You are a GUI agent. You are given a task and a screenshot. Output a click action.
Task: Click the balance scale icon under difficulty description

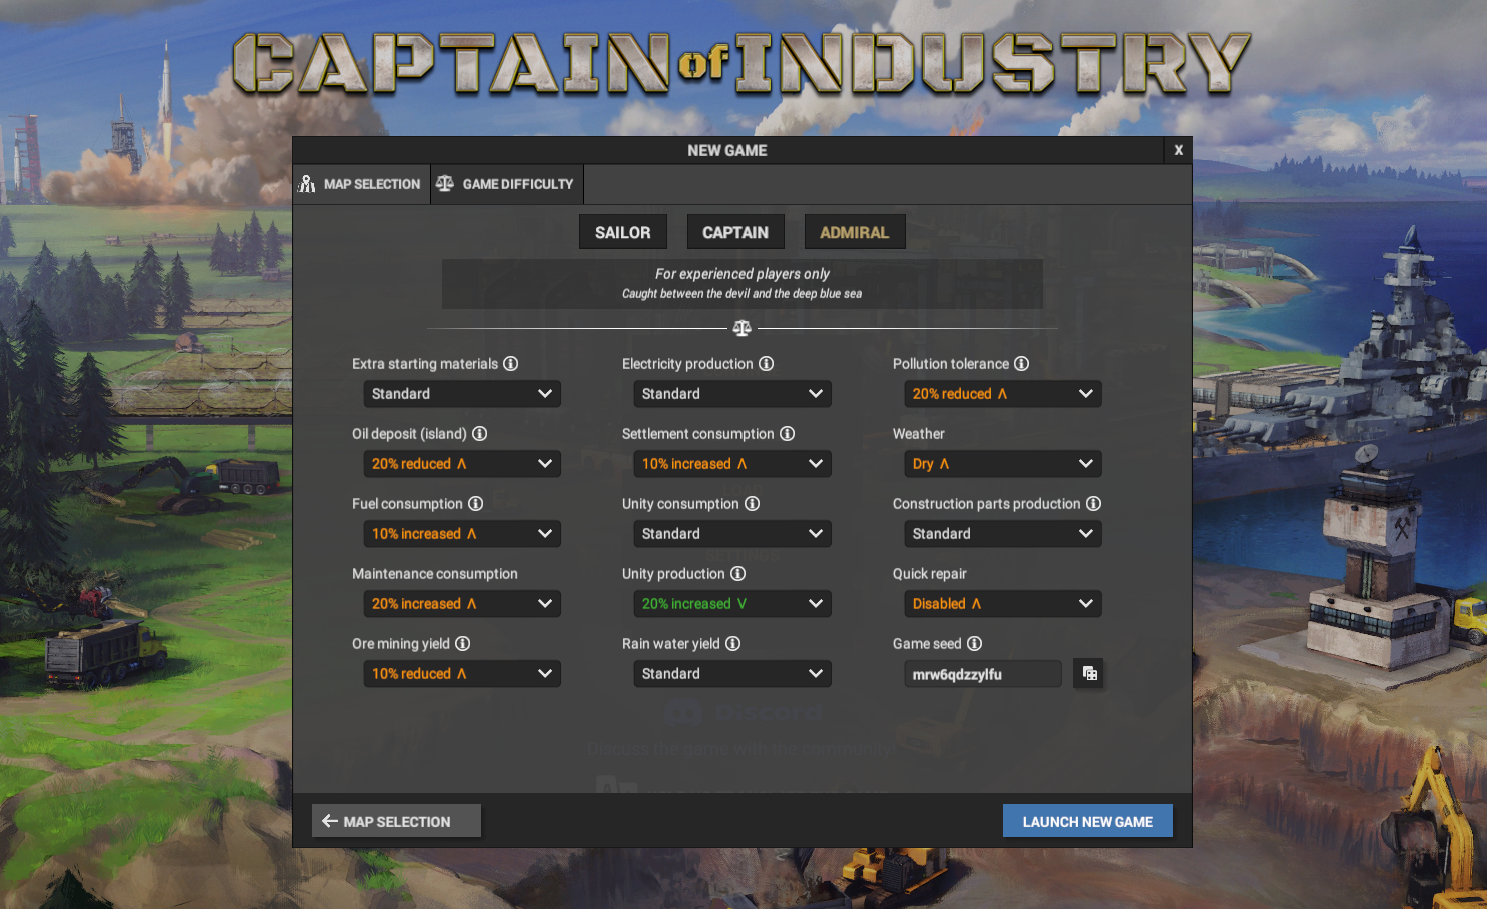pos(742,328)
